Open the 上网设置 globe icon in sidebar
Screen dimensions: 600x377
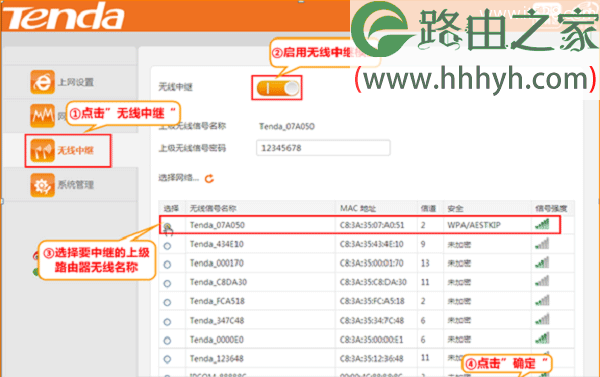[42, 82]
